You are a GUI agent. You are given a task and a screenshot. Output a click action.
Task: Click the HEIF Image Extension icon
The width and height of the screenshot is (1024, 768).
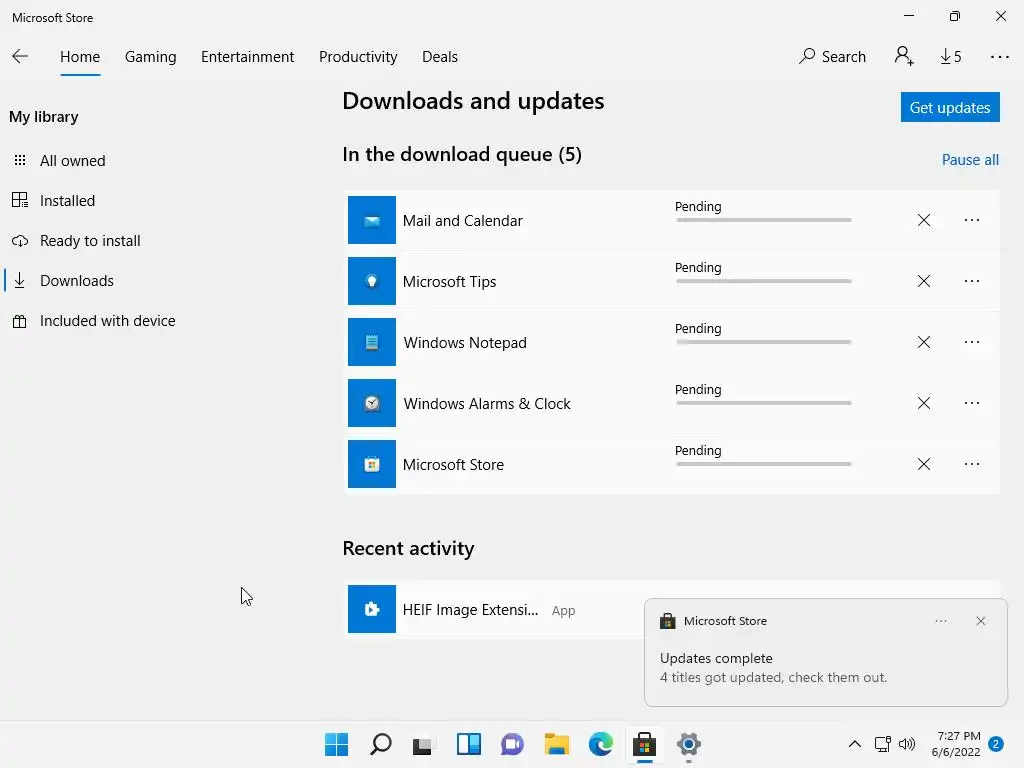click(x=372, y=609)
